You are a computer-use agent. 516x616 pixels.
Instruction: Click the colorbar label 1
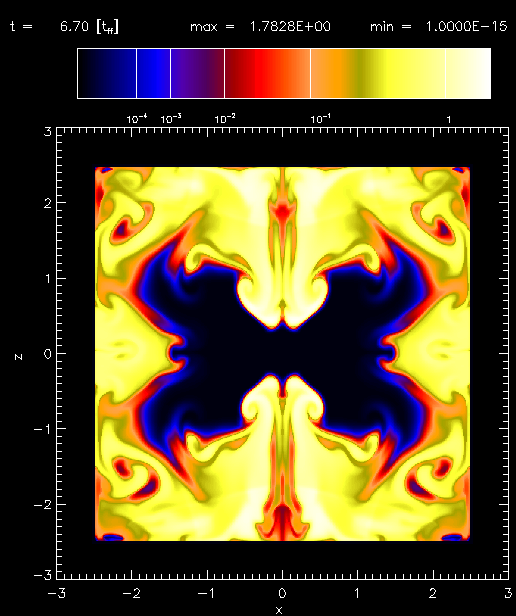(448, 119)
